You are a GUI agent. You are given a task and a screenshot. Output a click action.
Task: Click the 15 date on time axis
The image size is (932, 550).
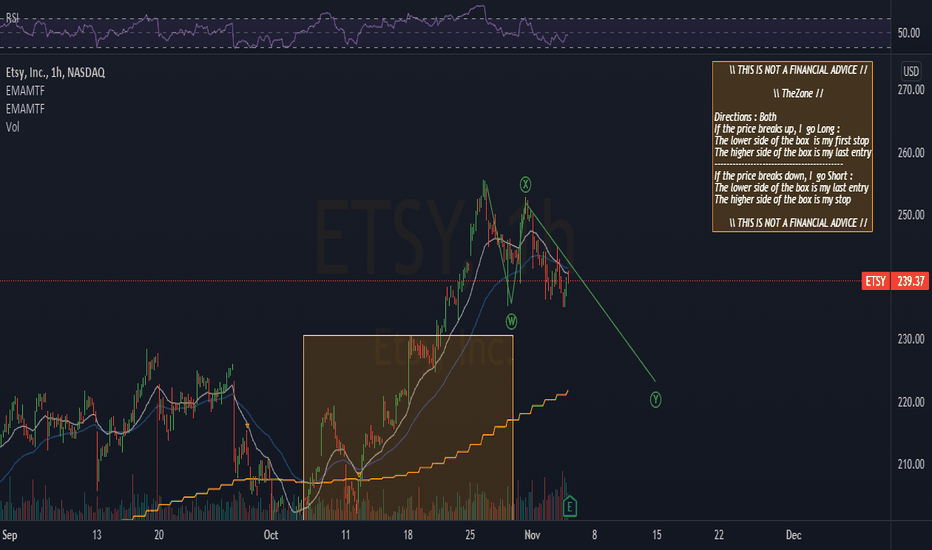click(x=657, y=535)
